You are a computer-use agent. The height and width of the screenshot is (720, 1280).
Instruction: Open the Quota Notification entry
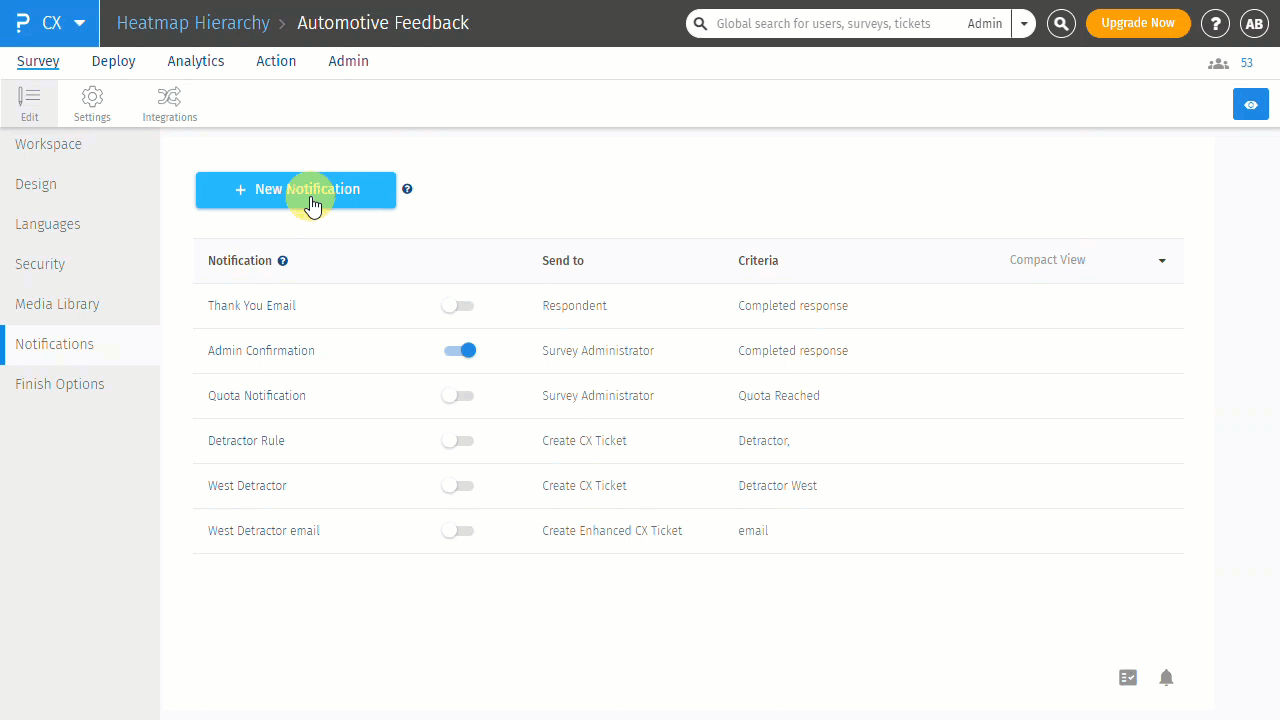point(257,396)
